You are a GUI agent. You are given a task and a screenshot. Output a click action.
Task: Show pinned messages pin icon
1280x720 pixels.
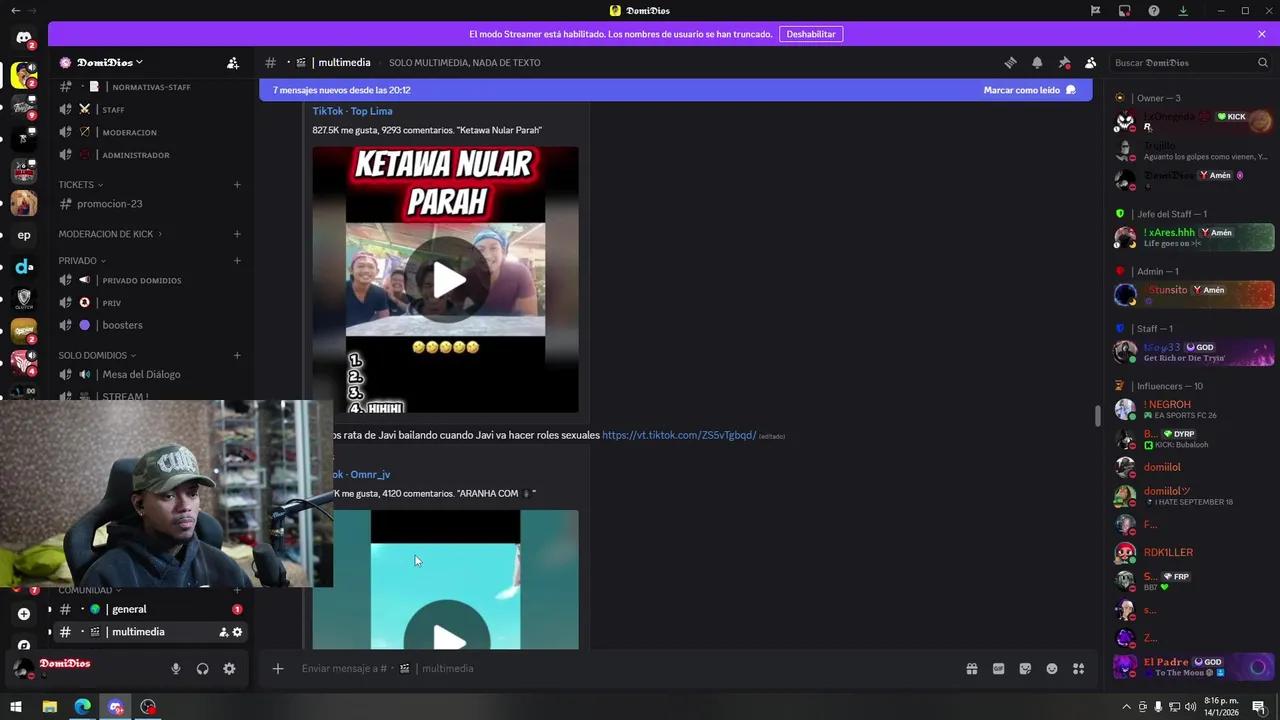coord(1064,62)
